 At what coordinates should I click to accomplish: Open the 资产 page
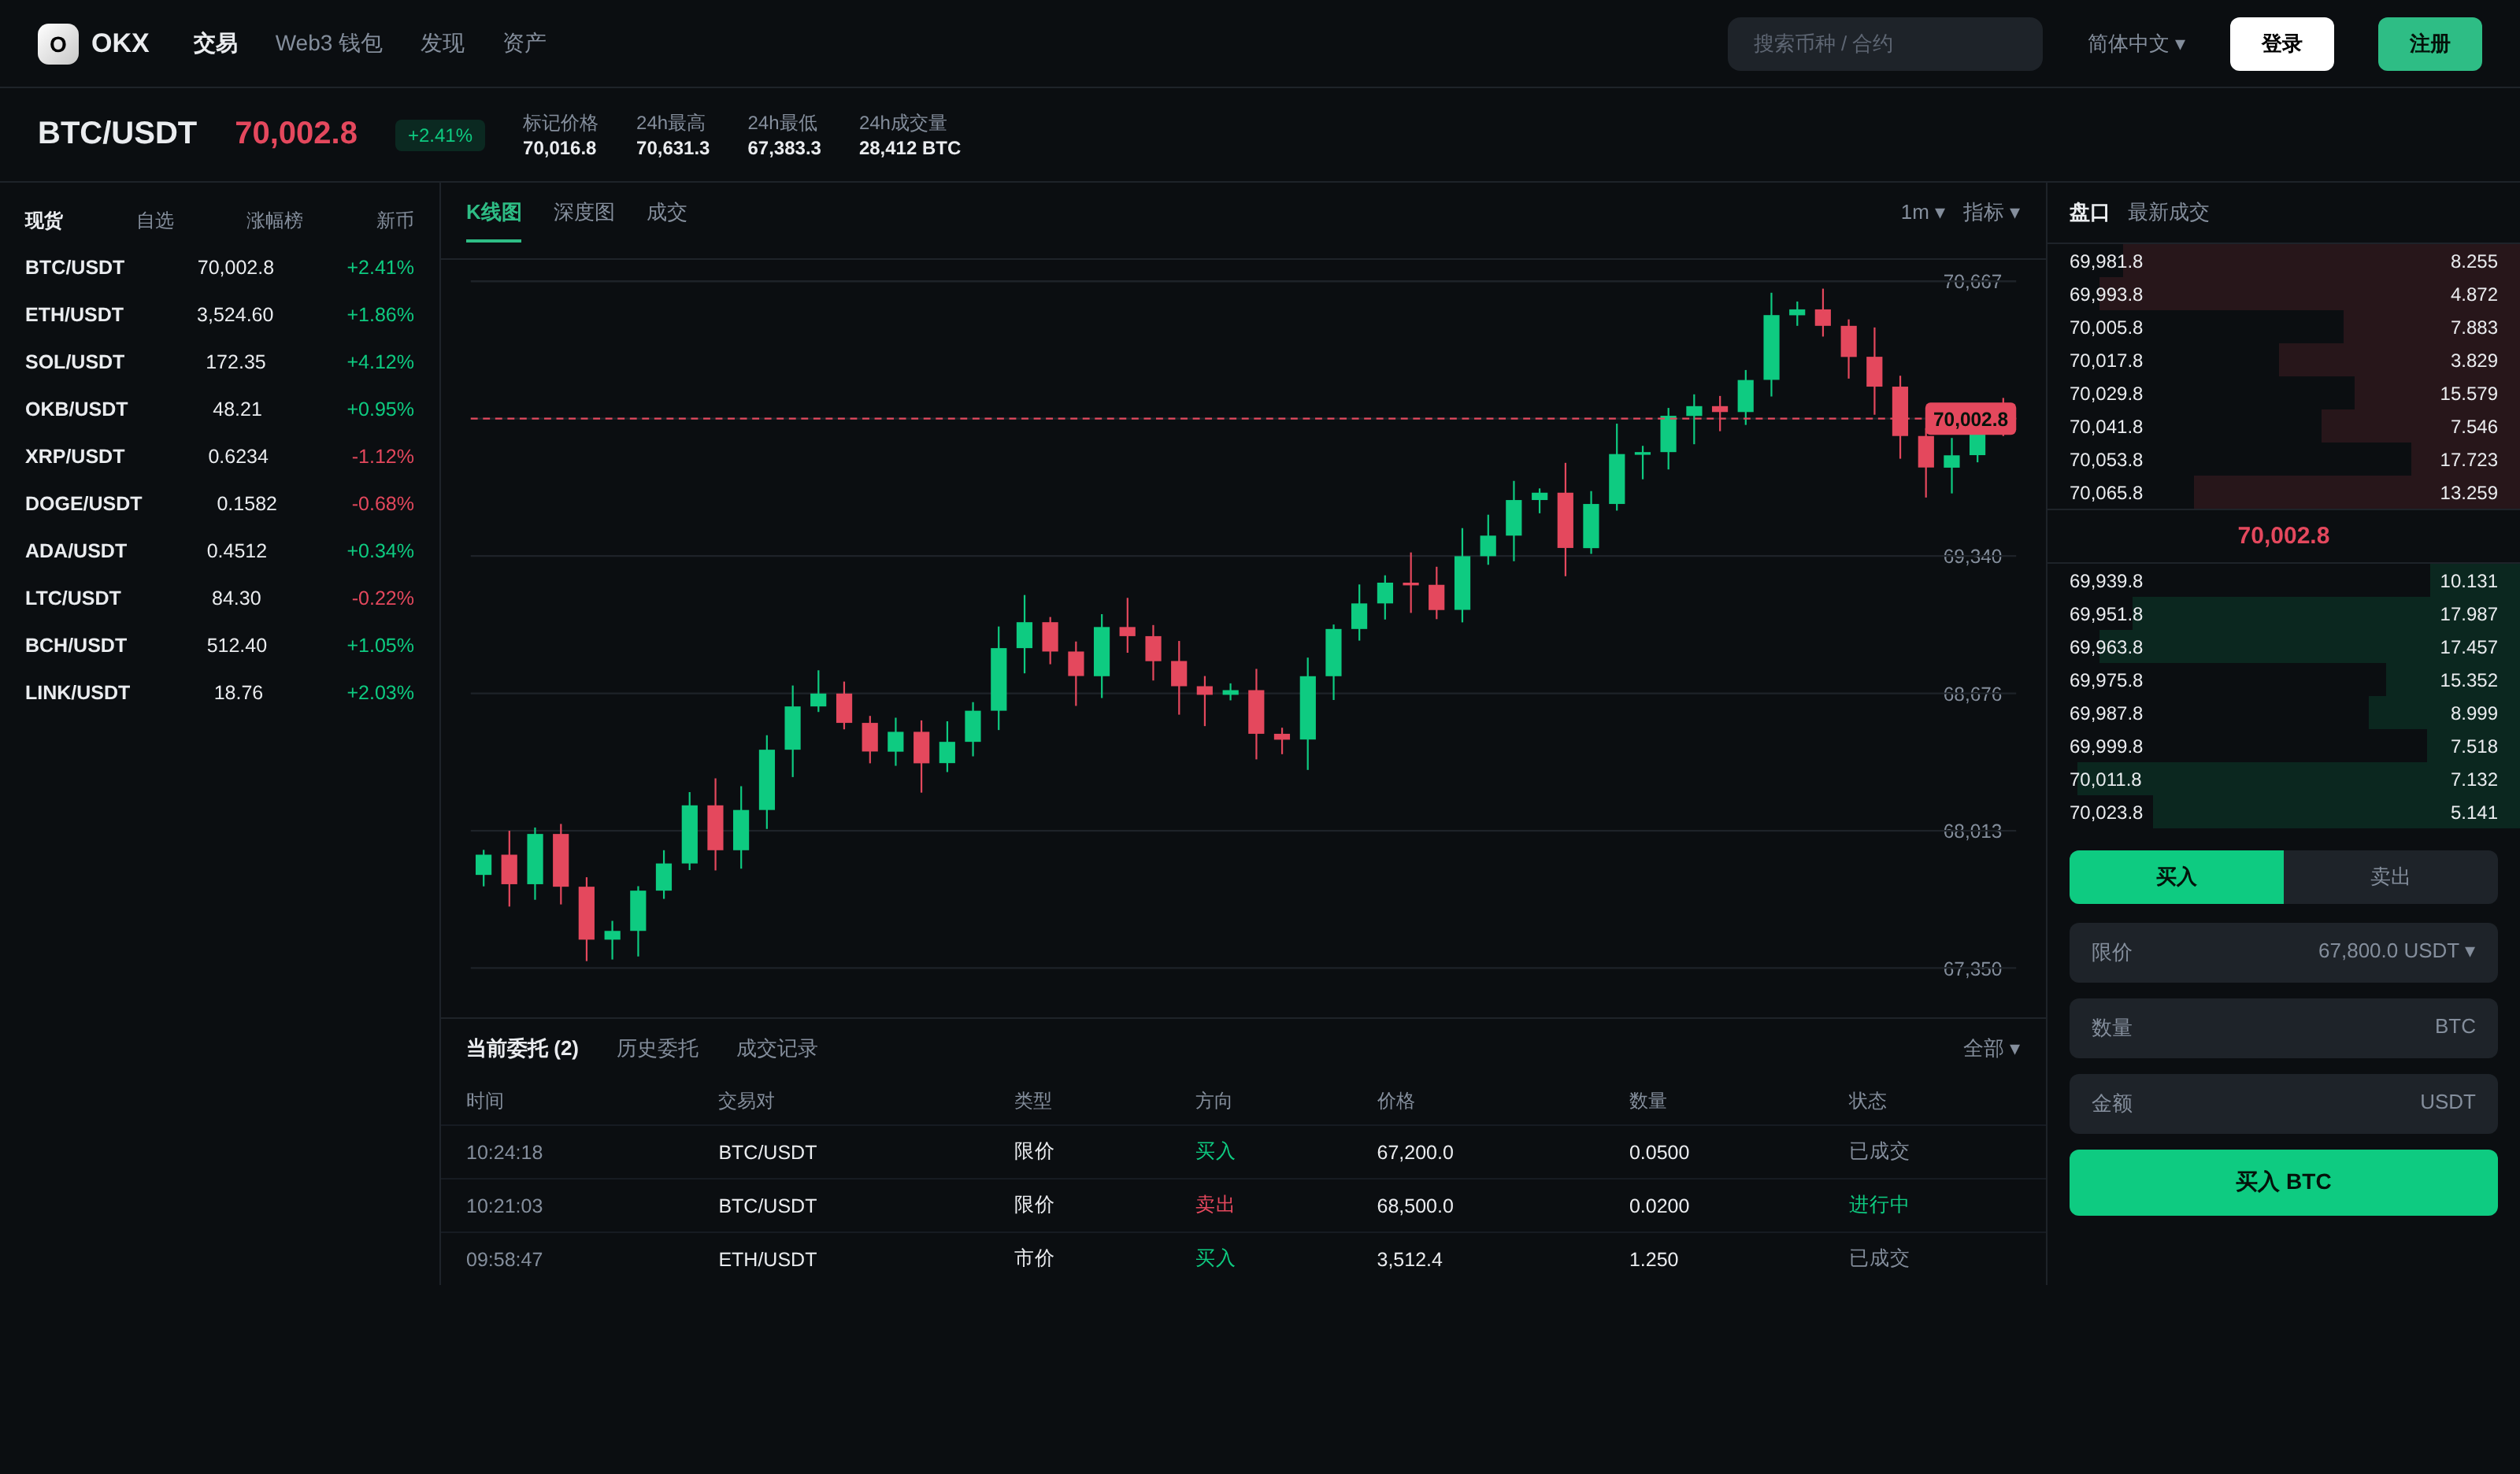pyautogui.click(x=524, y=44)
